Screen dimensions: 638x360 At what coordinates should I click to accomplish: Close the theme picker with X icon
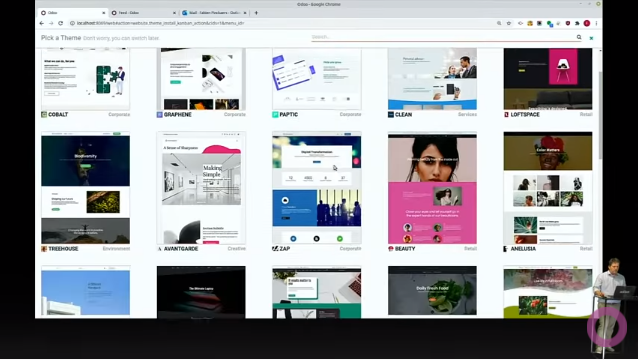(x=591, y=38)
